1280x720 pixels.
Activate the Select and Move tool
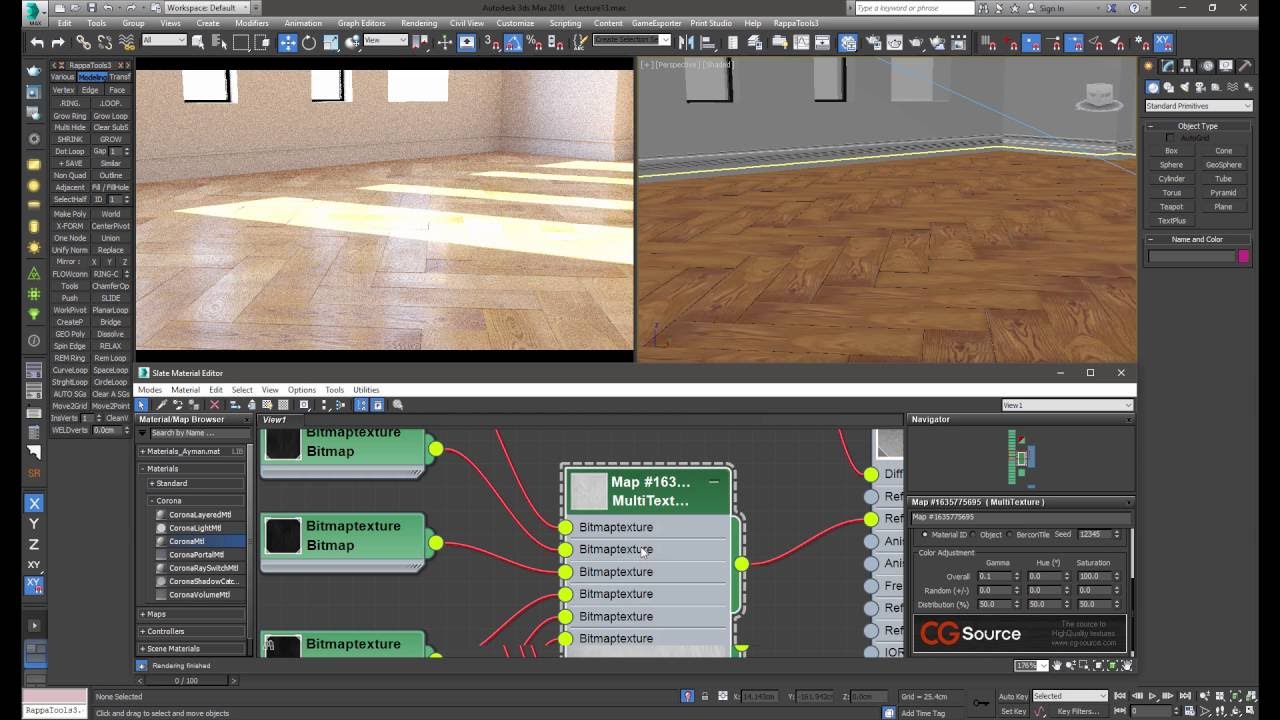(287, 42)
